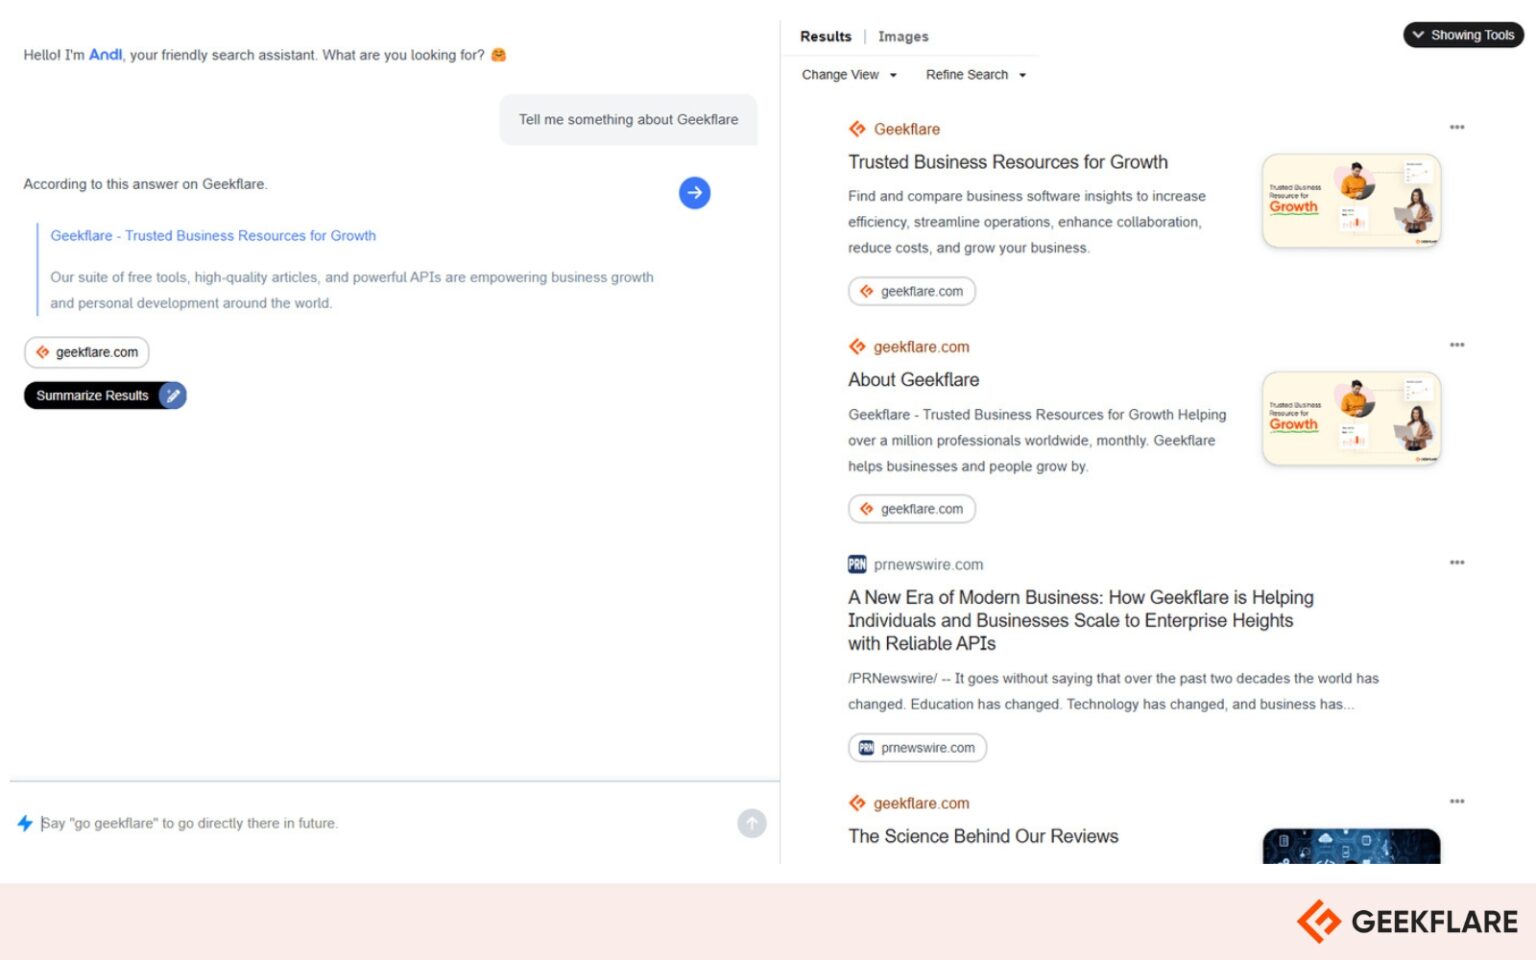Click the pencil icon on Summarize Results
This screenshot has width=1536, height=960.
pos(172,395)
